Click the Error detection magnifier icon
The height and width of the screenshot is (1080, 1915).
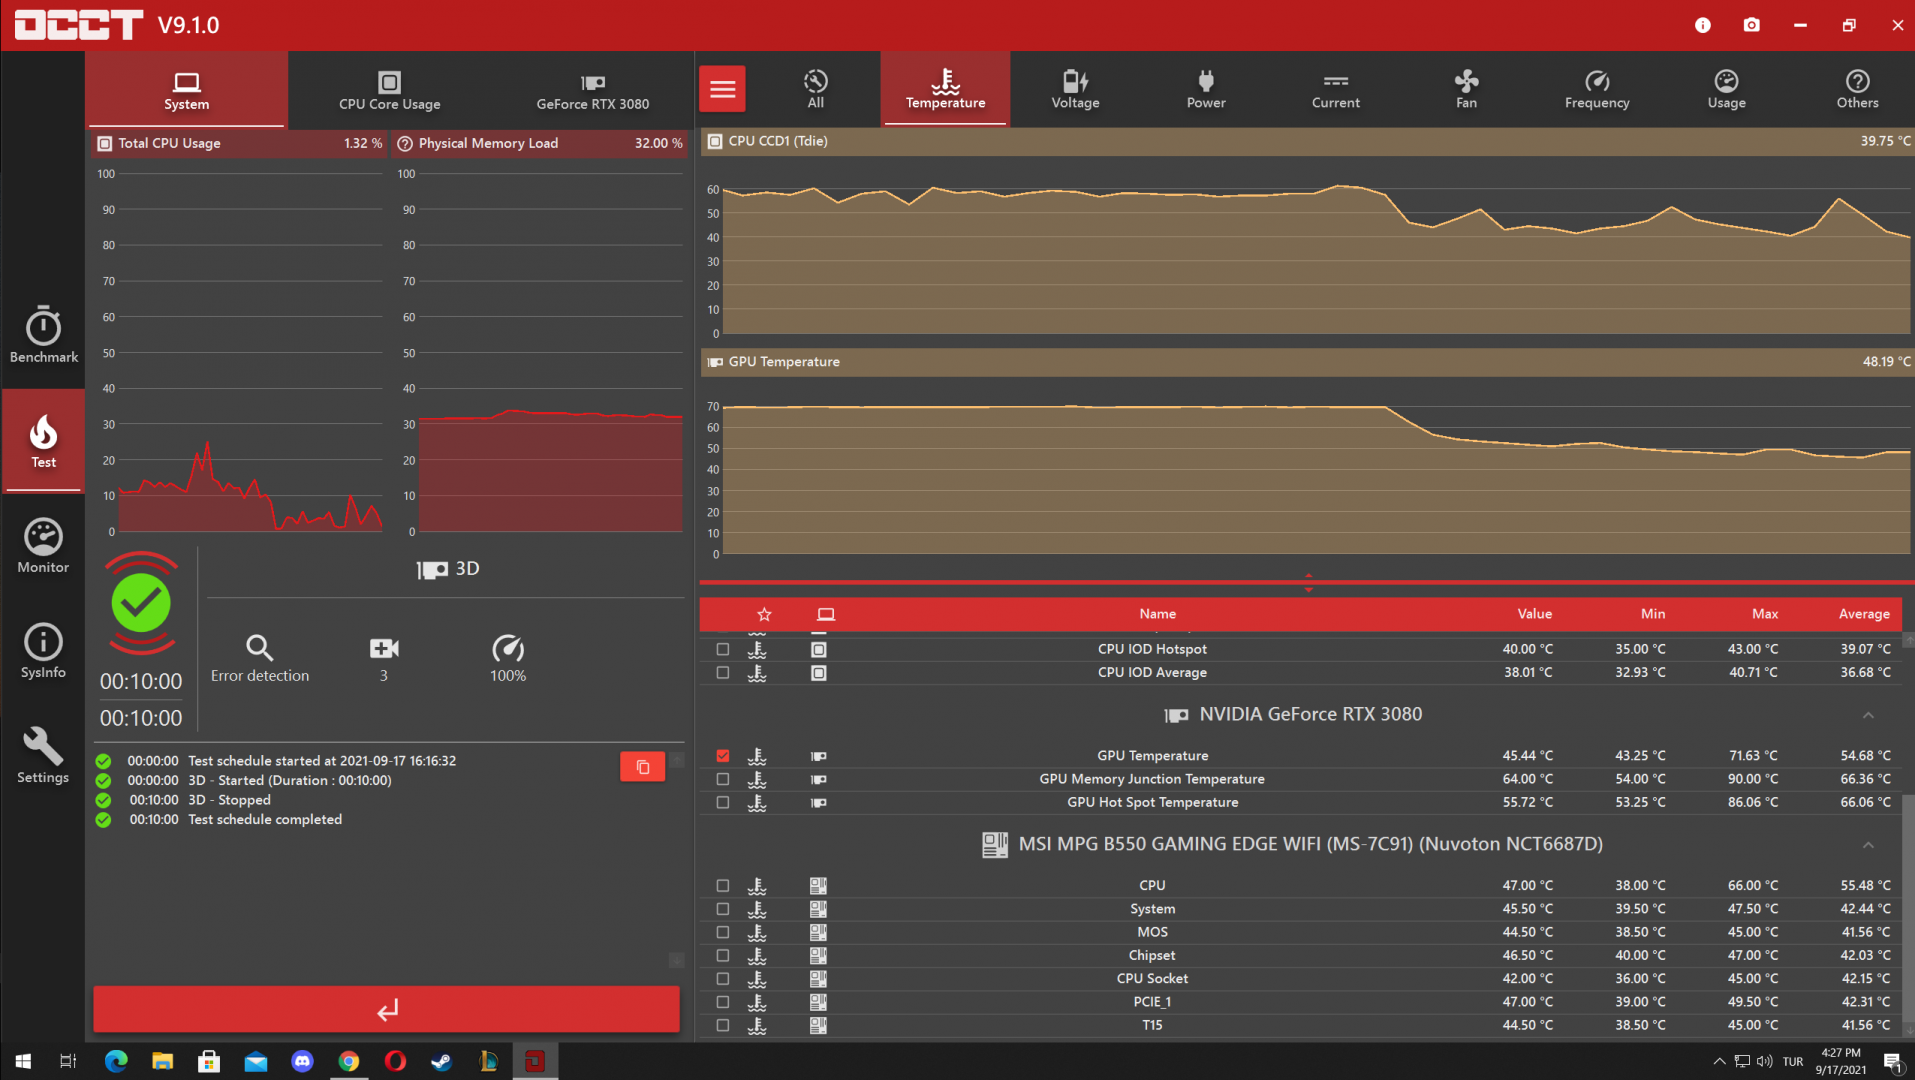260,648
